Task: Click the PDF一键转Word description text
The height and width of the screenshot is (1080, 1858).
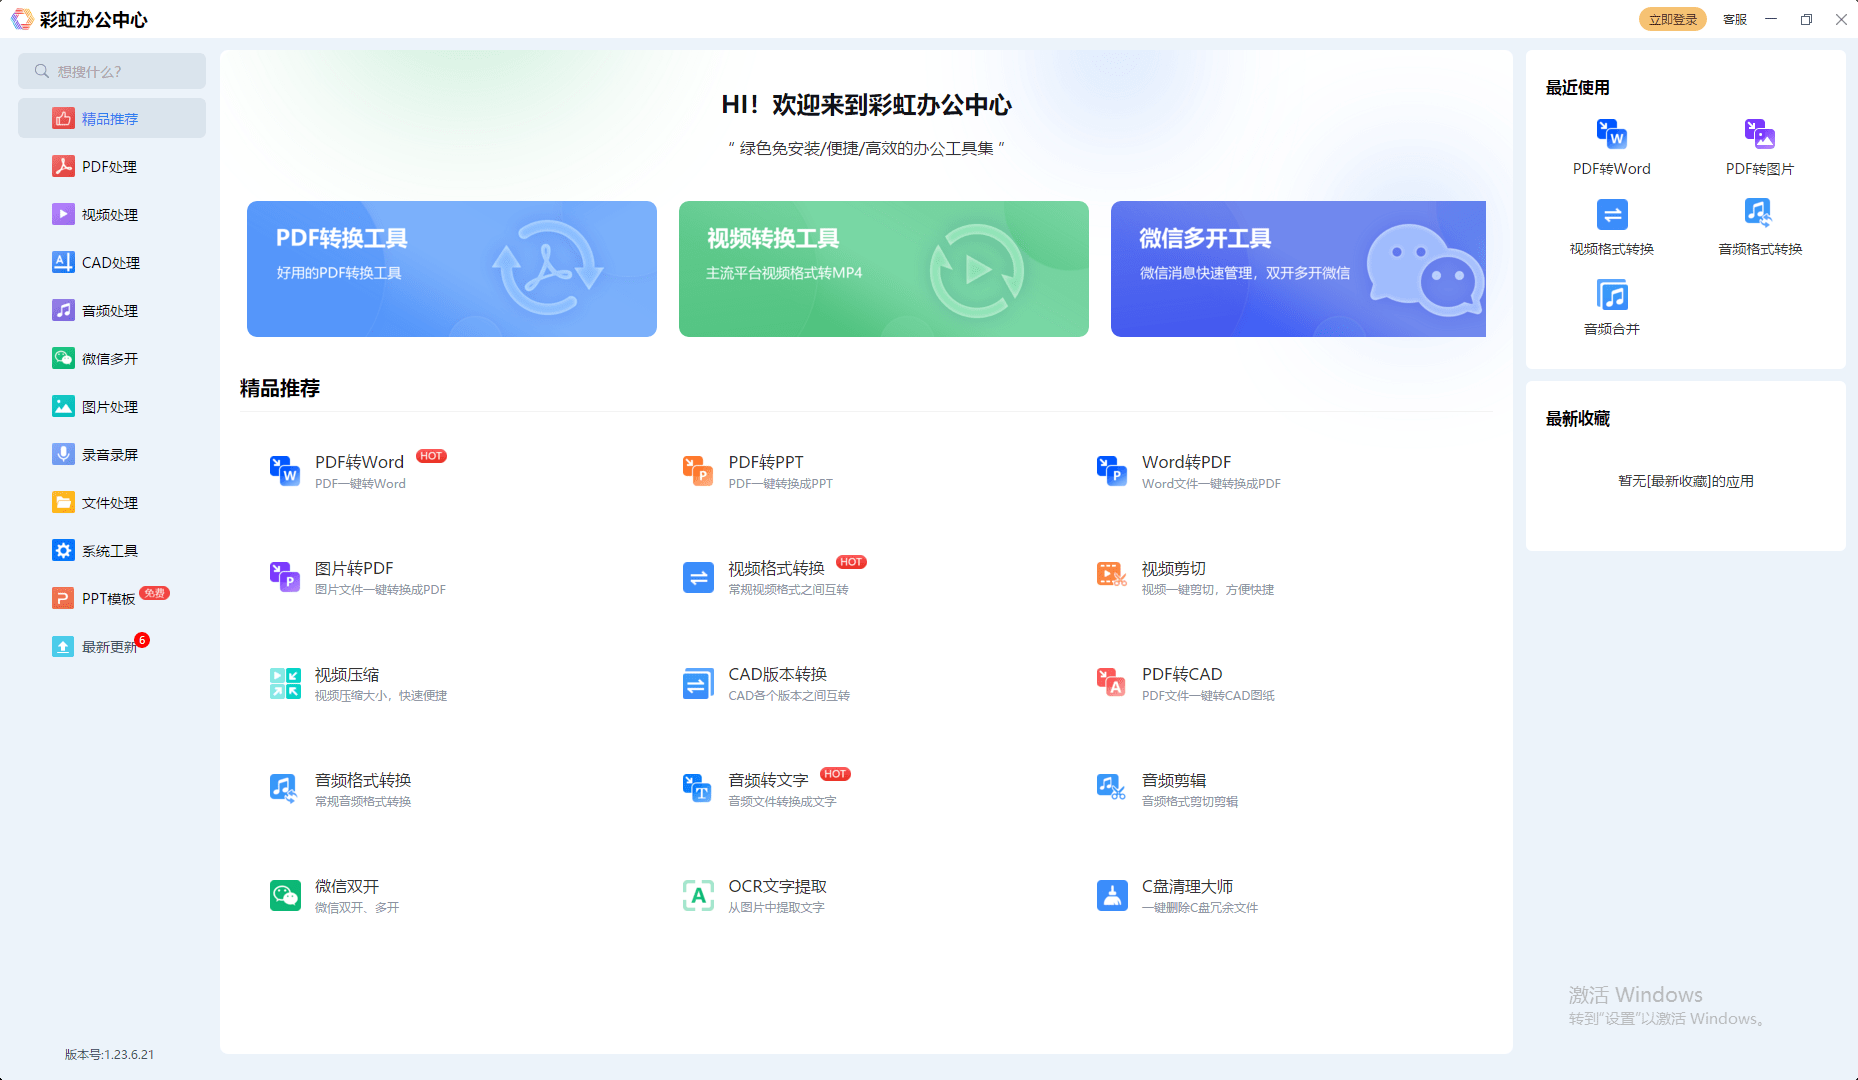Action: [x=360, y=484]
